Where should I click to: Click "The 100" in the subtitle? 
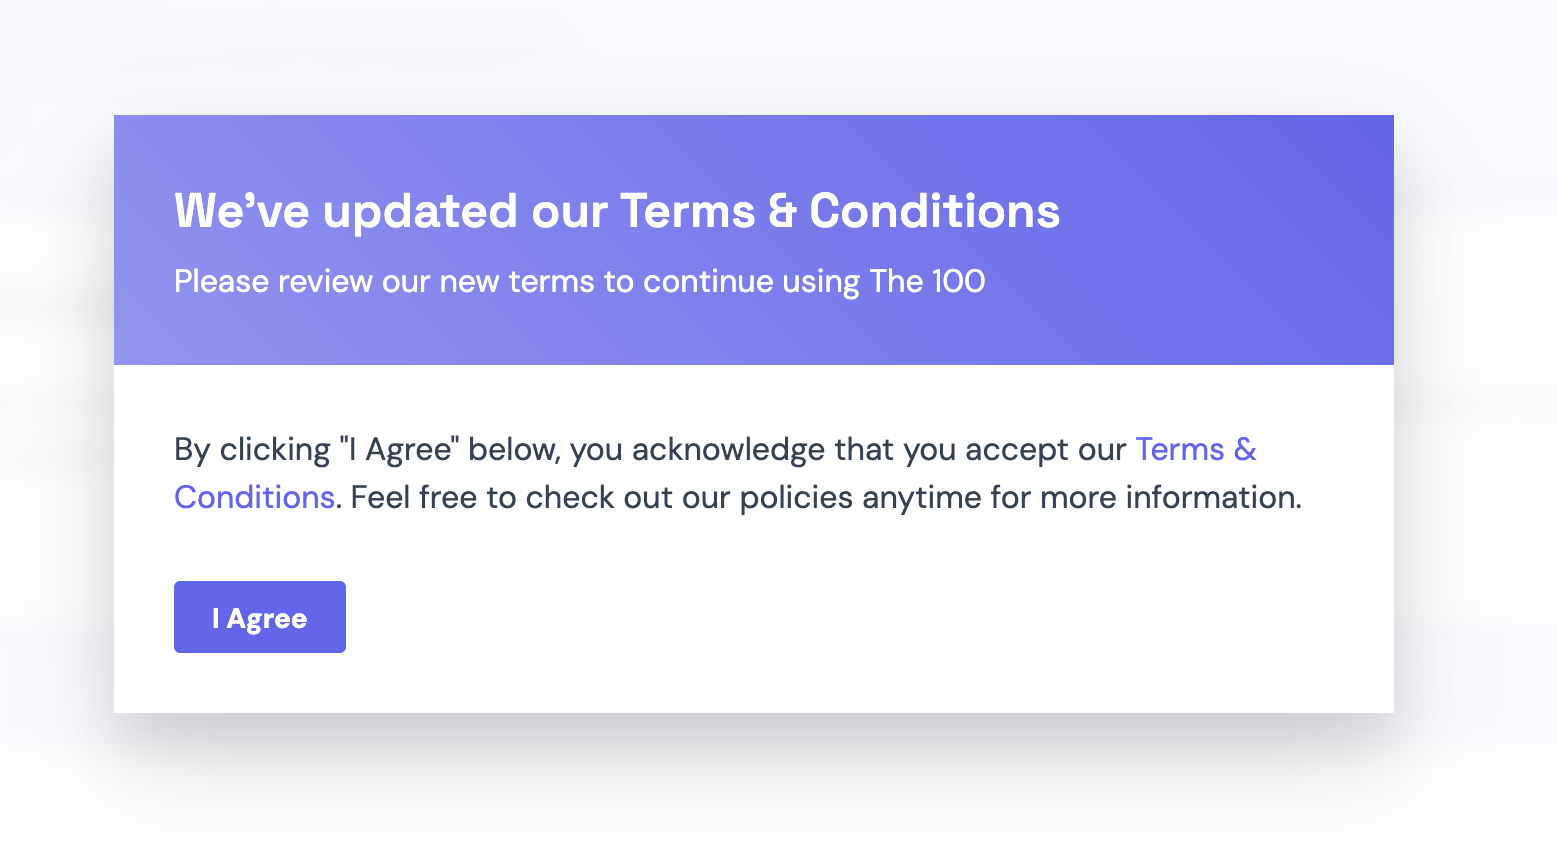click(927, 281)
